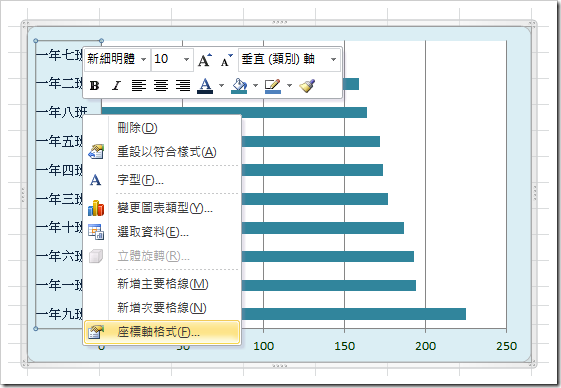Click bottom-left selection handle of category axis
The image size is (561, 388).
[35, 329]
